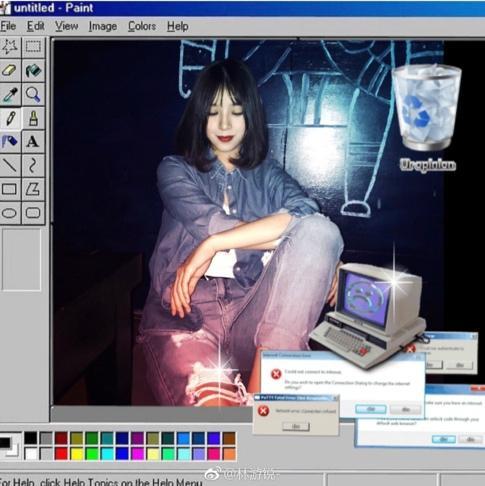Screen dimensions: 485x486
Task: Activate the Airbrush spray tool
Action: point(10,142)
